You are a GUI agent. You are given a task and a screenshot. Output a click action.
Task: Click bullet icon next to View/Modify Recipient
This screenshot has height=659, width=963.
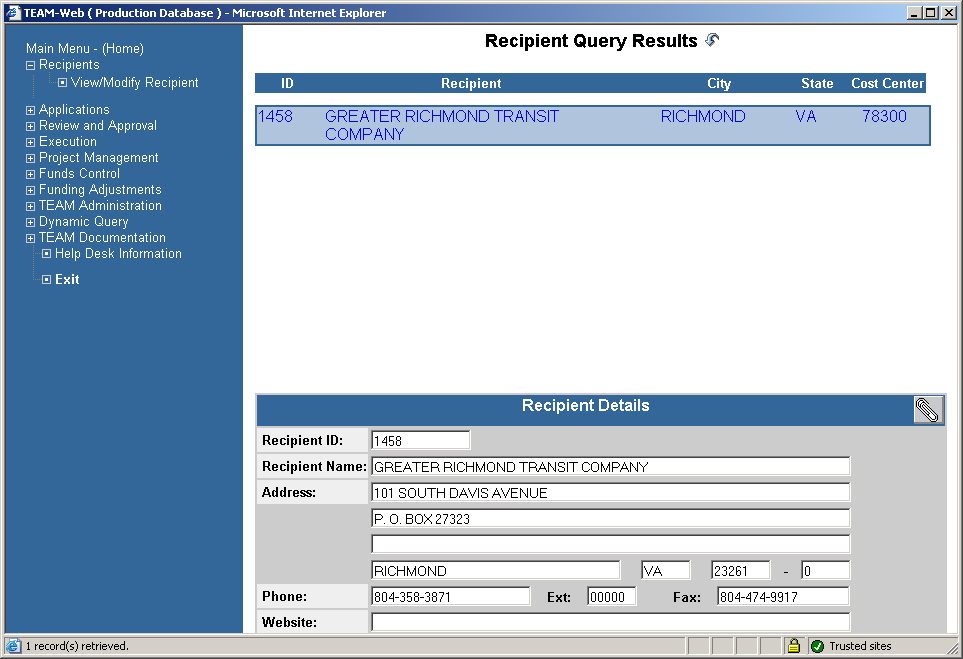(62, 82)
